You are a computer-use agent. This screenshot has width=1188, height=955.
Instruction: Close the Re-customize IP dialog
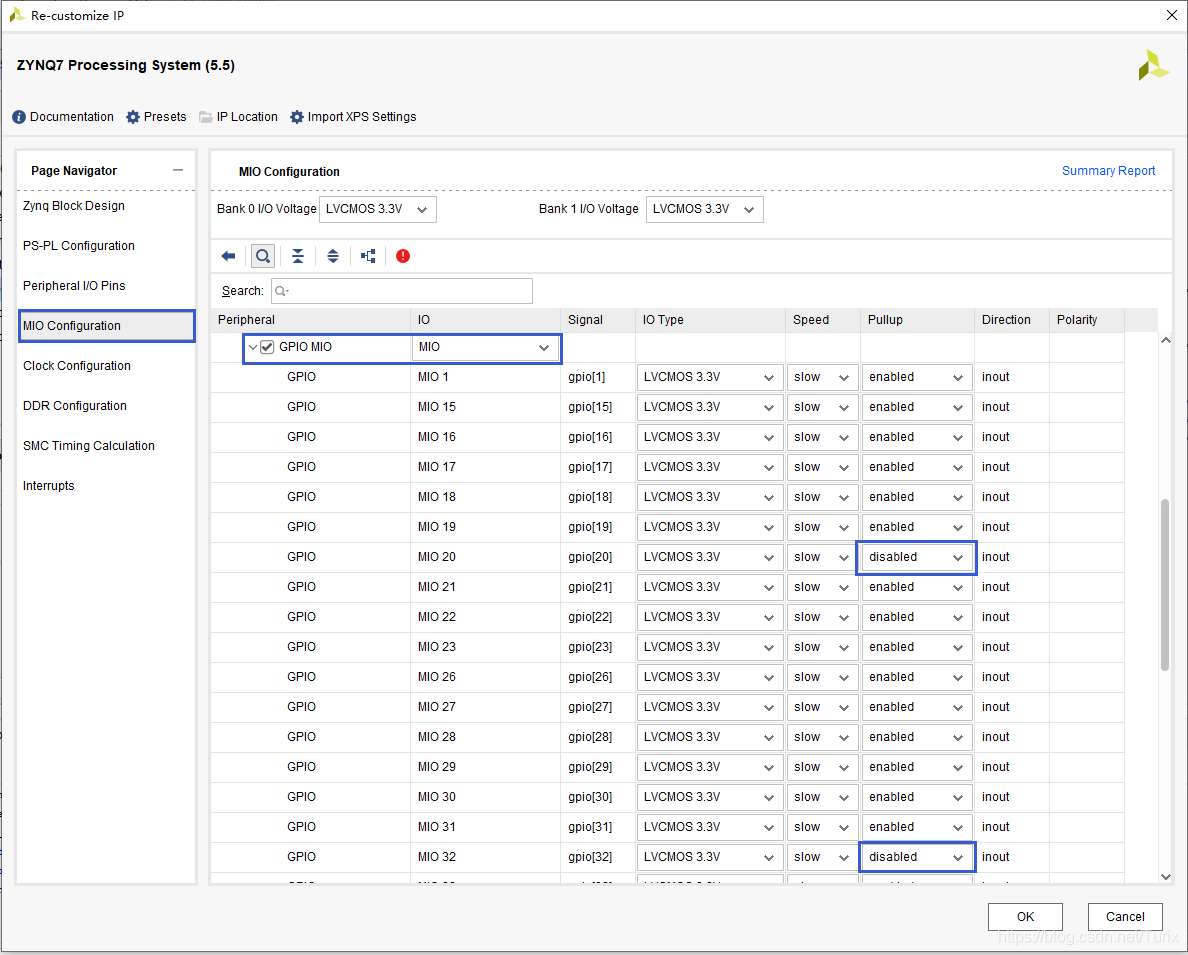coord(1171,15)
